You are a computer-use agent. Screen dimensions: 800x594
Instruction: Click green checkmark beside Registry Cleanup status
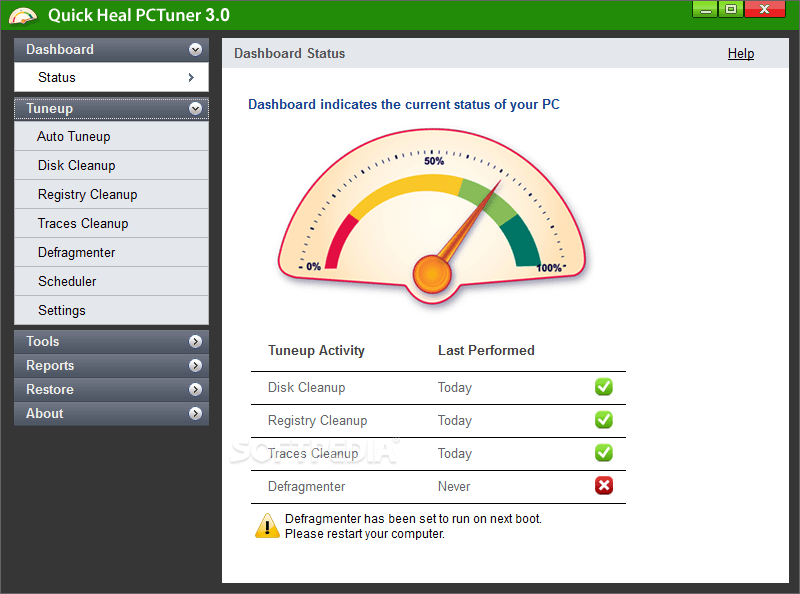click(x=603, y=420)
